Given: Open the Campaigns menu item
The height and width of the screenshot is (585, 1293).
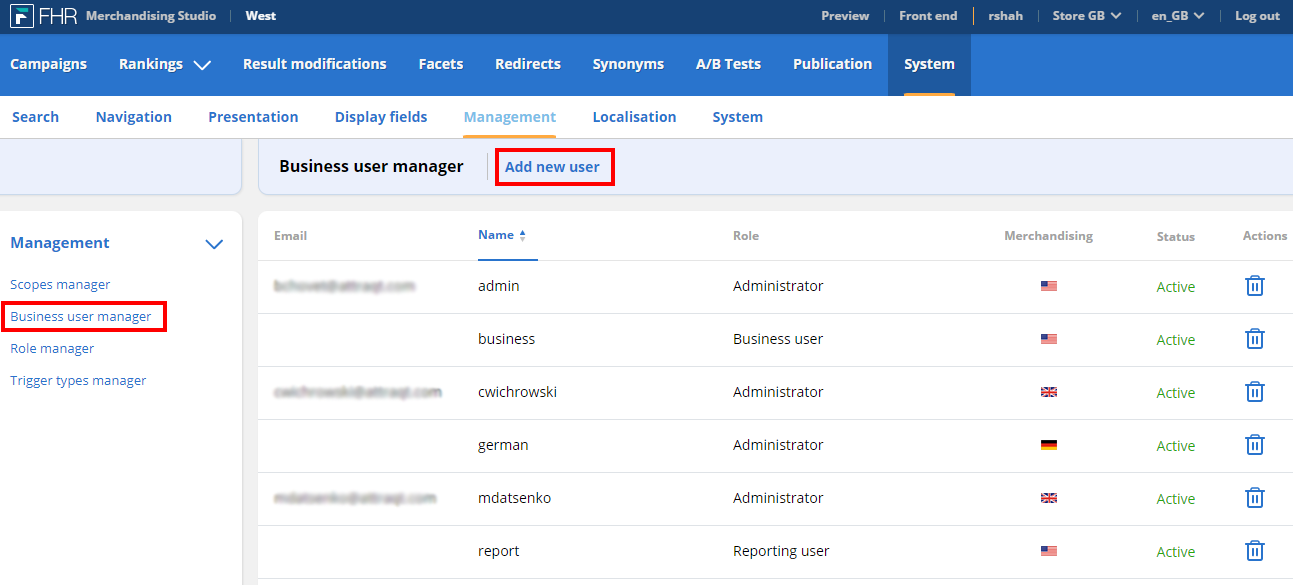Looking at the screenshot, I should [48, 64].
